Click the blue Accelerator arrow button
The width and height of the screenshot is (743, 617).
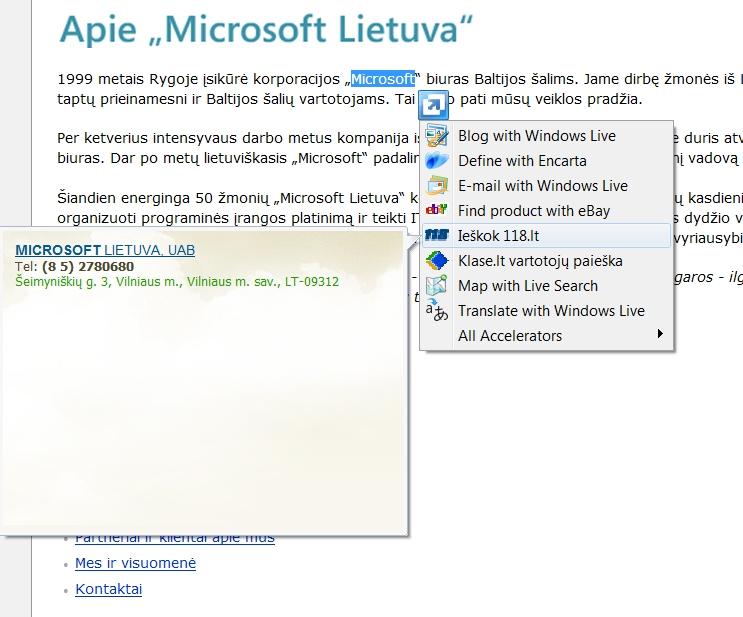(x=433, y=105)
